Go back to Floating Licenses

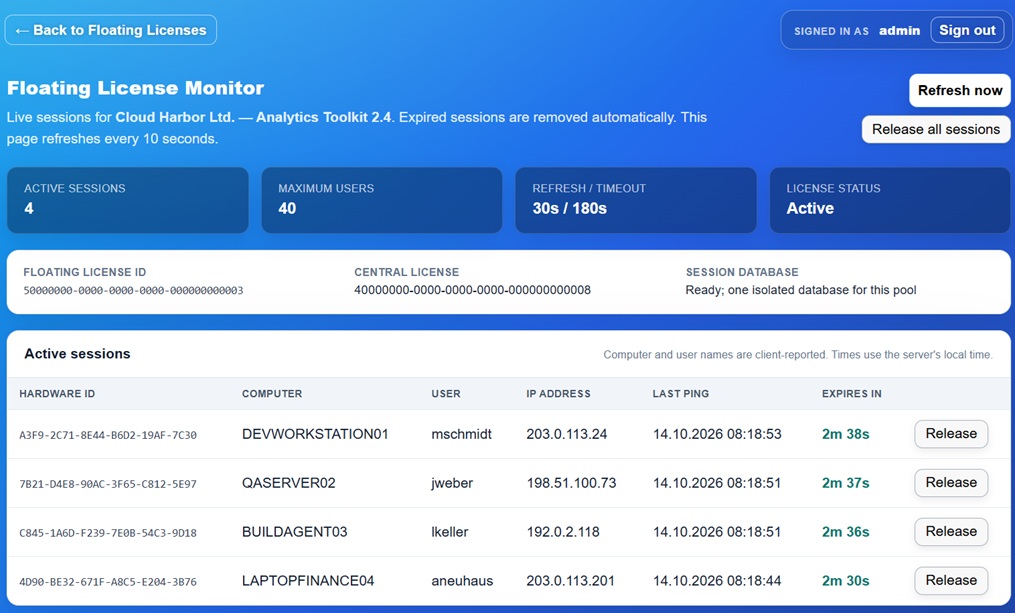(111, 30)
